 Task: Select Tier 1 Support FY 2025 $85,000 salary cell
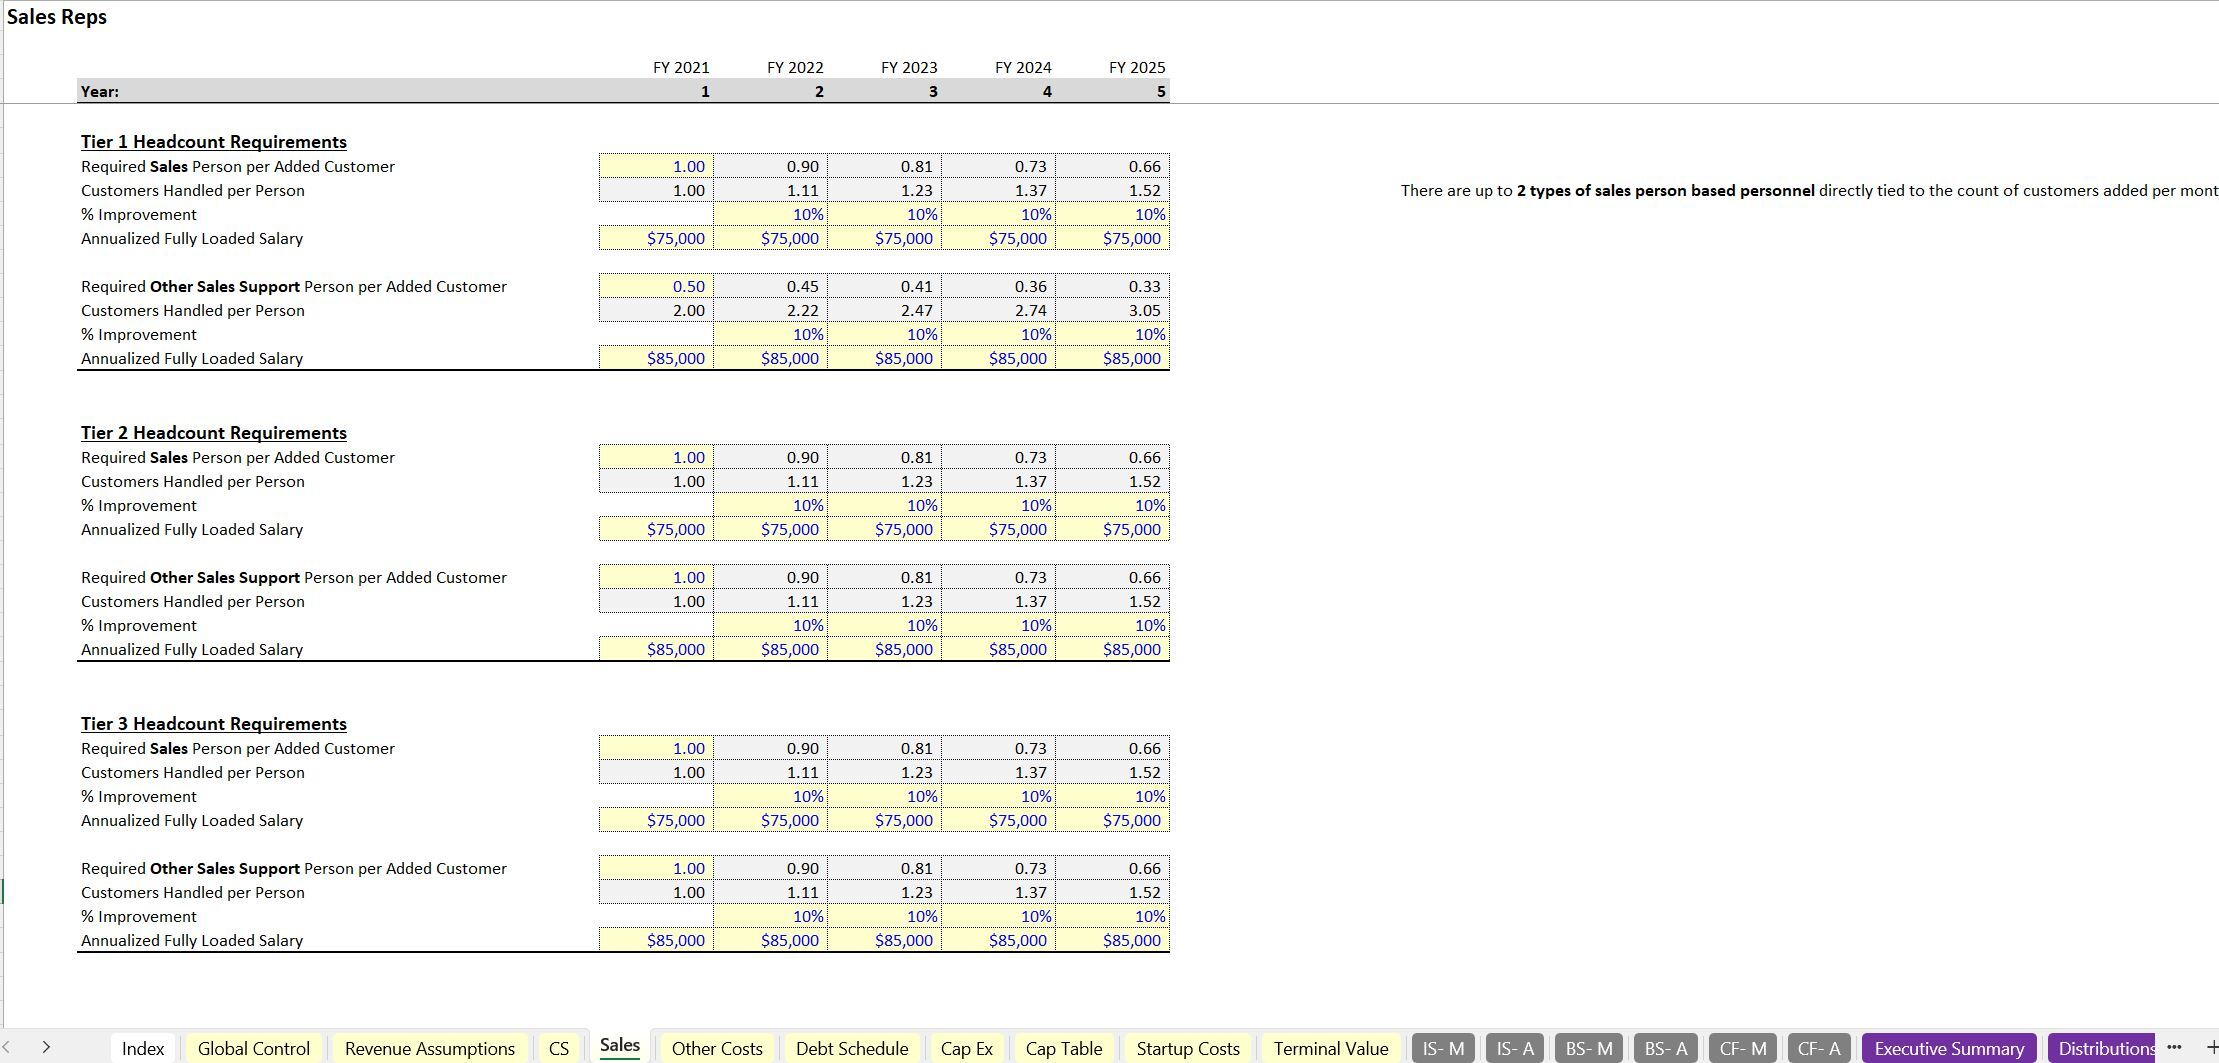click(x=1112, y=358)
